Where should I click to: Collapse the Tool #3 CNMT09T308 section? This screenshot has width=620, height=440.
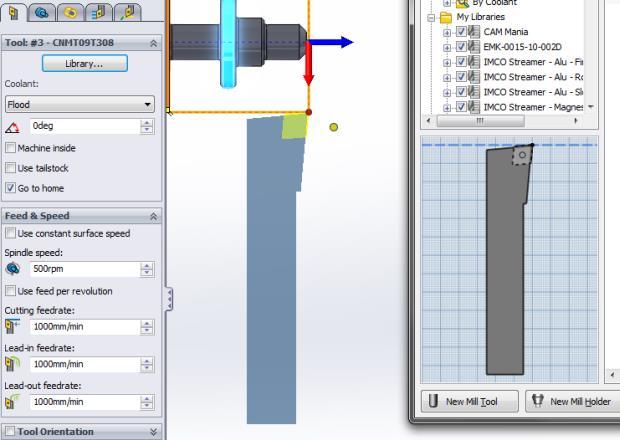point(153,43)
